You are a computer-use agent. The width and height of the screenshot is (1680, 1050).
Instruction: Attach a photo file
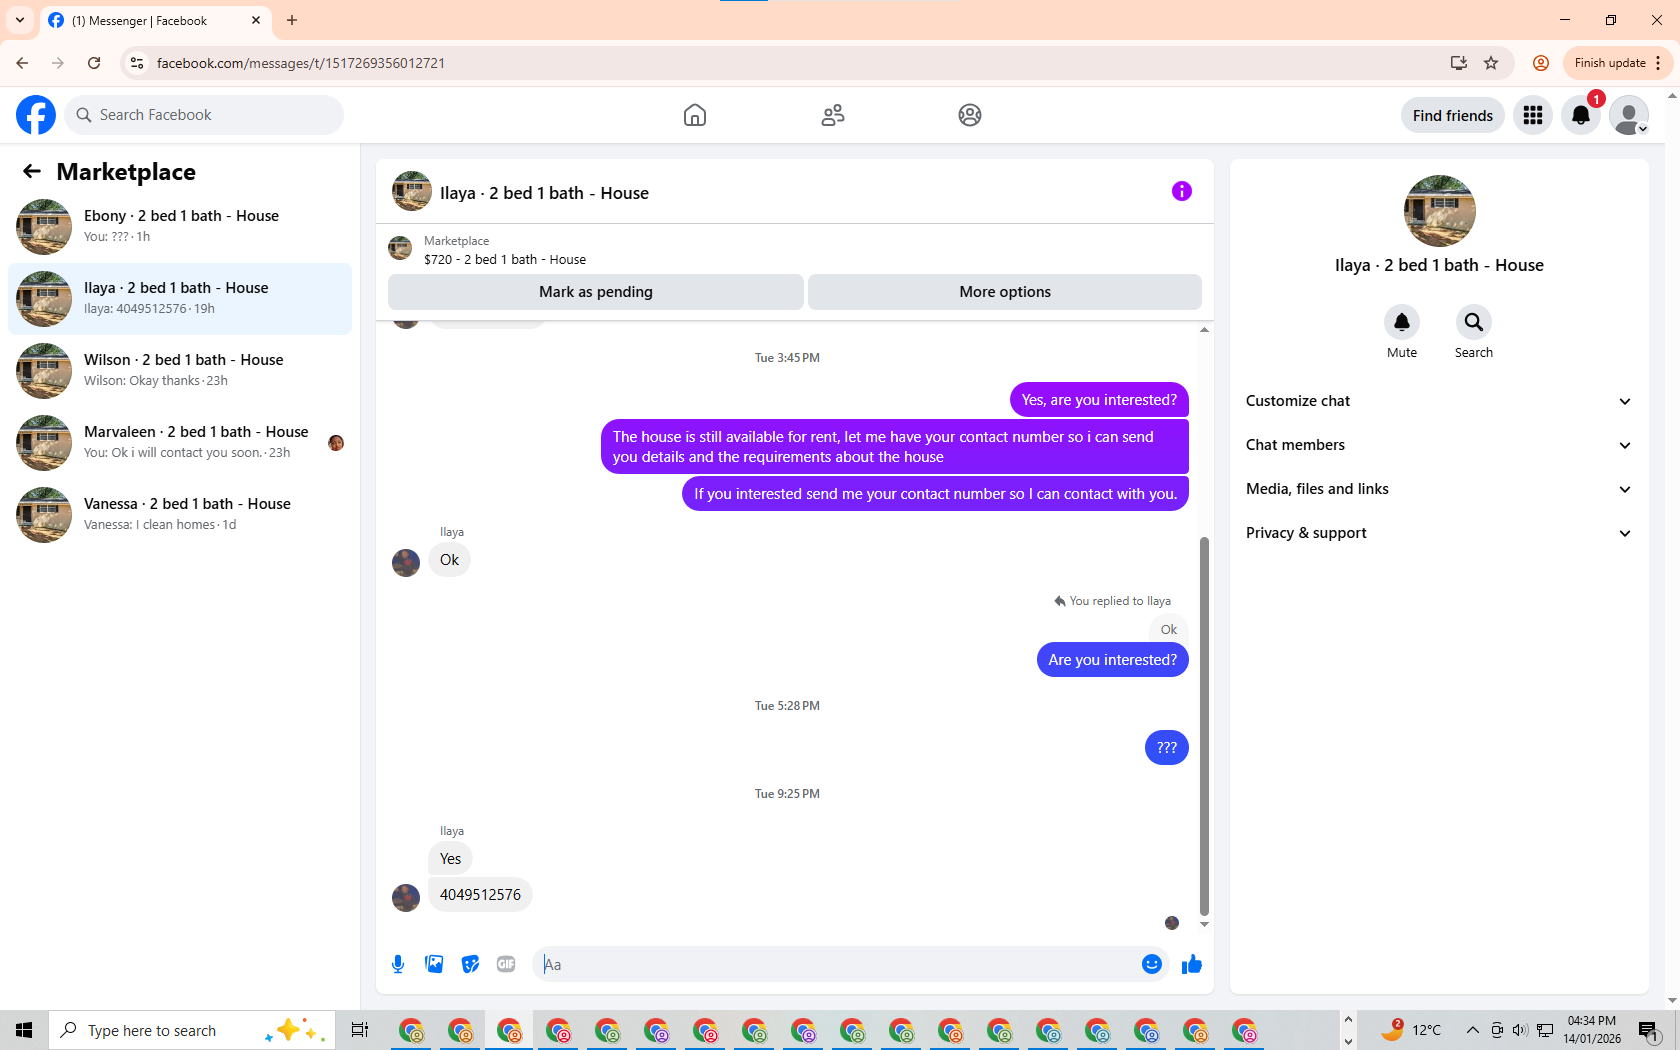click(434, 964)
